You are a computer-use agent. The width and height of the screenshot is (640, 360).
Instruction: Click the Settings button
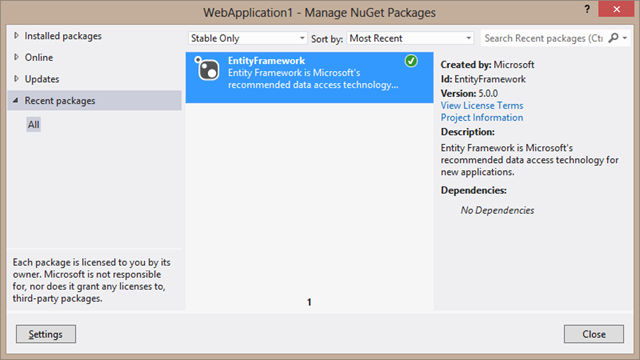point(46,334)
